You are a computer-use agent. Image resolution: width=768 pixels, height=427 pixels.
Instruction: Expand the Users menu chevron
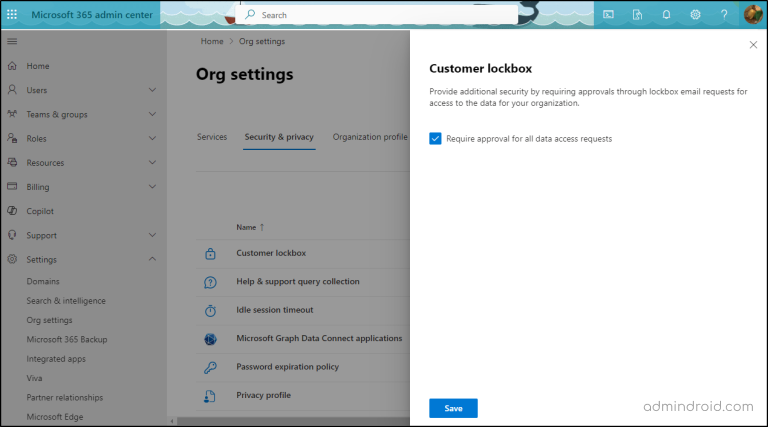[152, 90]
